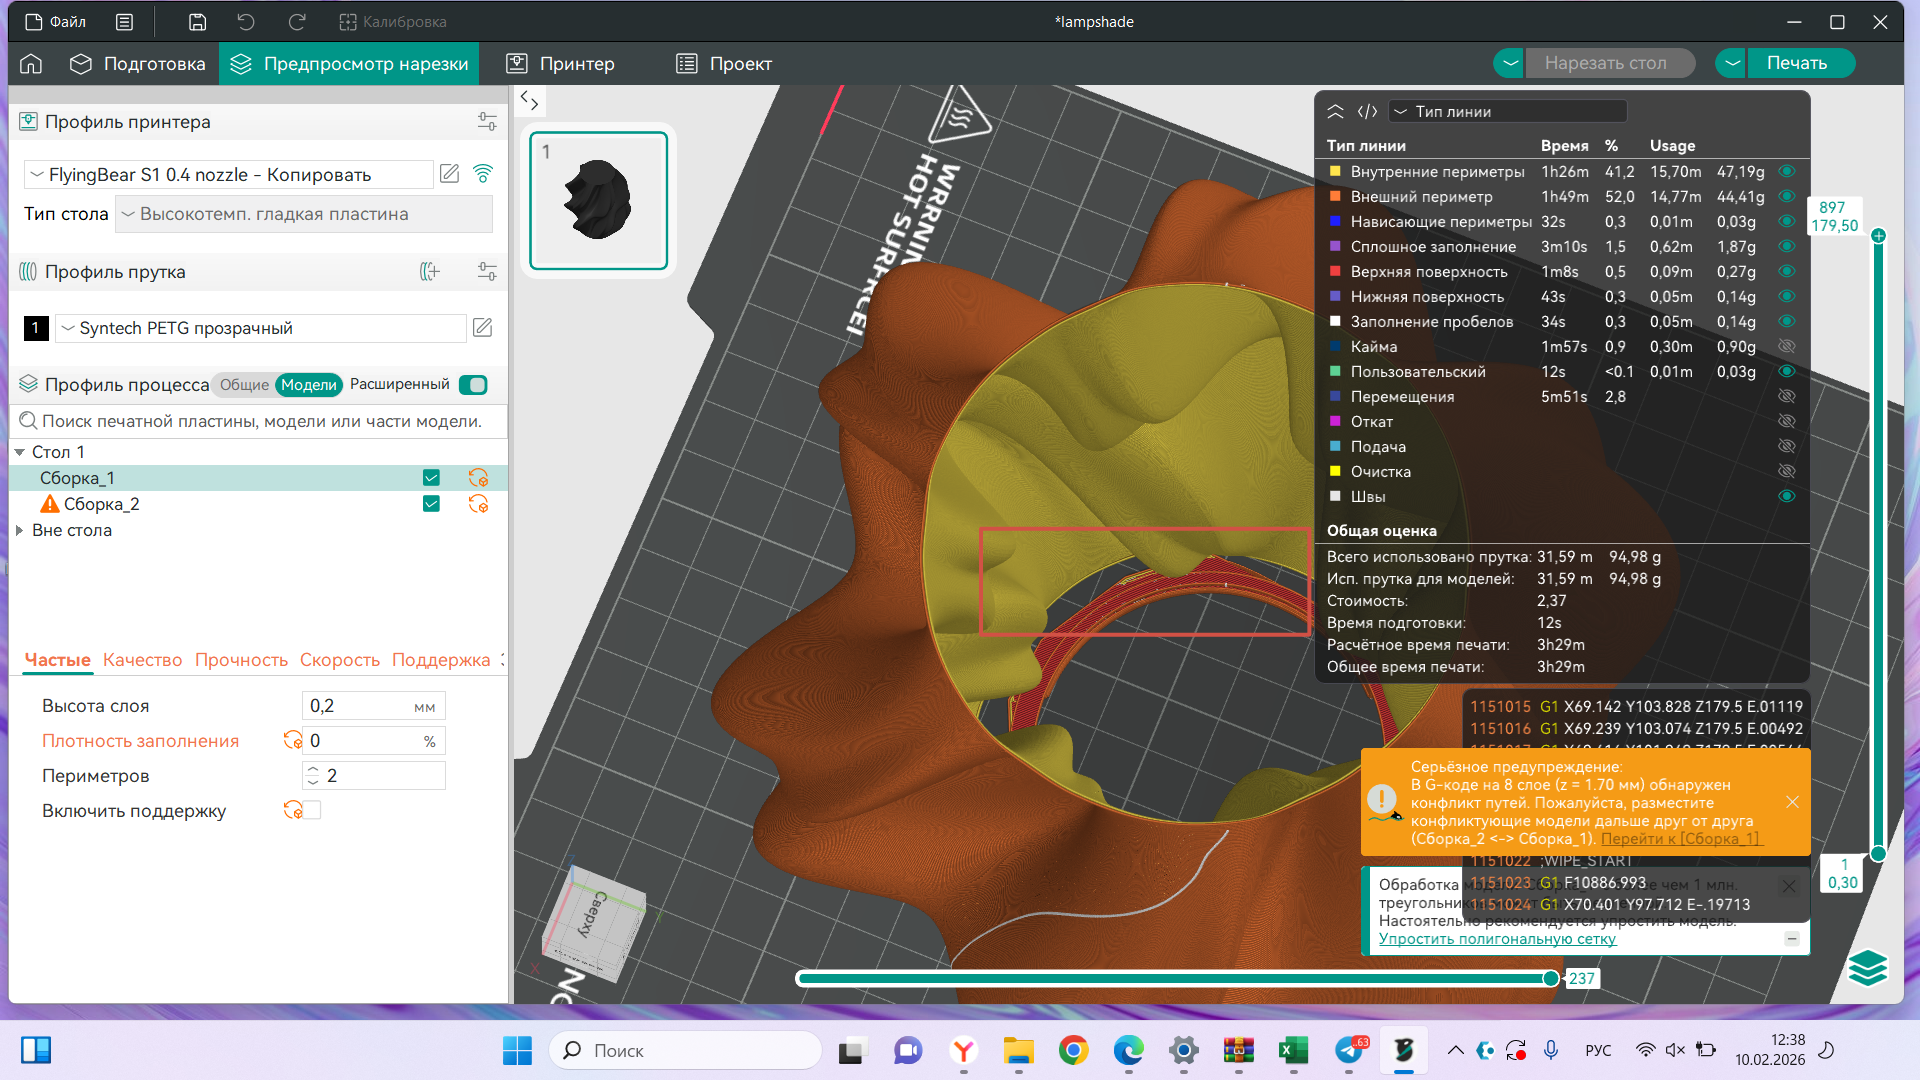This screenshot has width=1920, height=1080.
Task: Click the home icon in the top bar
Action: point(31,64)
